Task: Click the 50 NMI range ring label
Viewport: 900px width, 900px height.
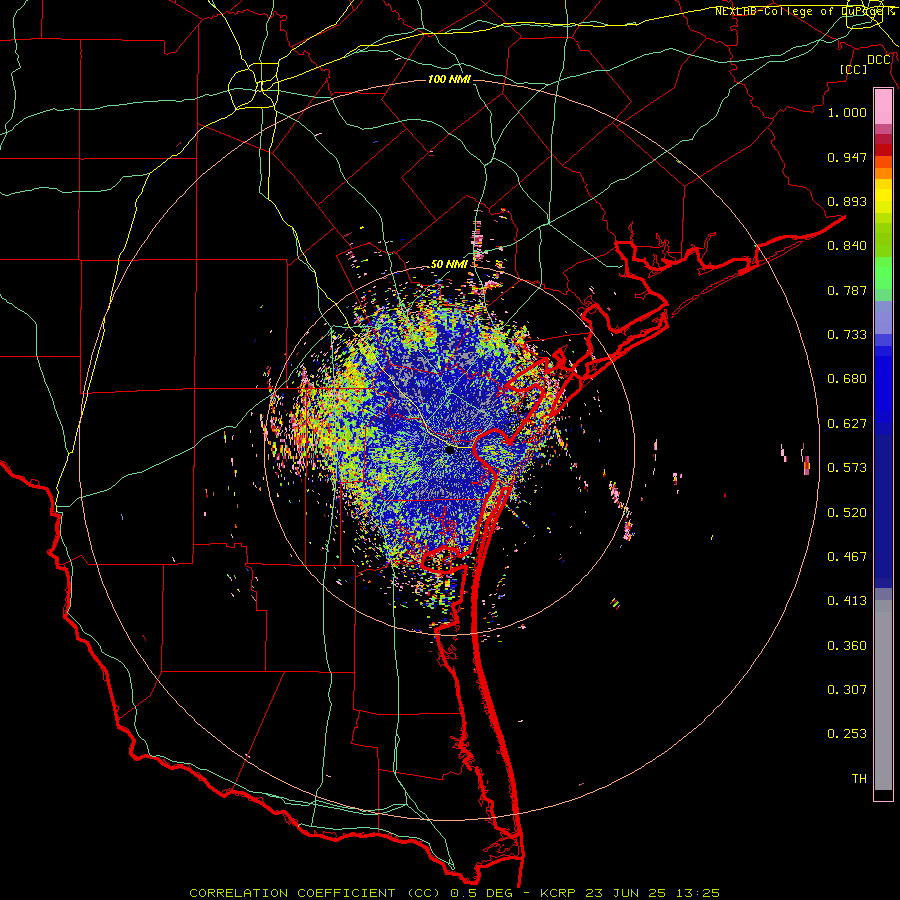Action: pos(449,264)
